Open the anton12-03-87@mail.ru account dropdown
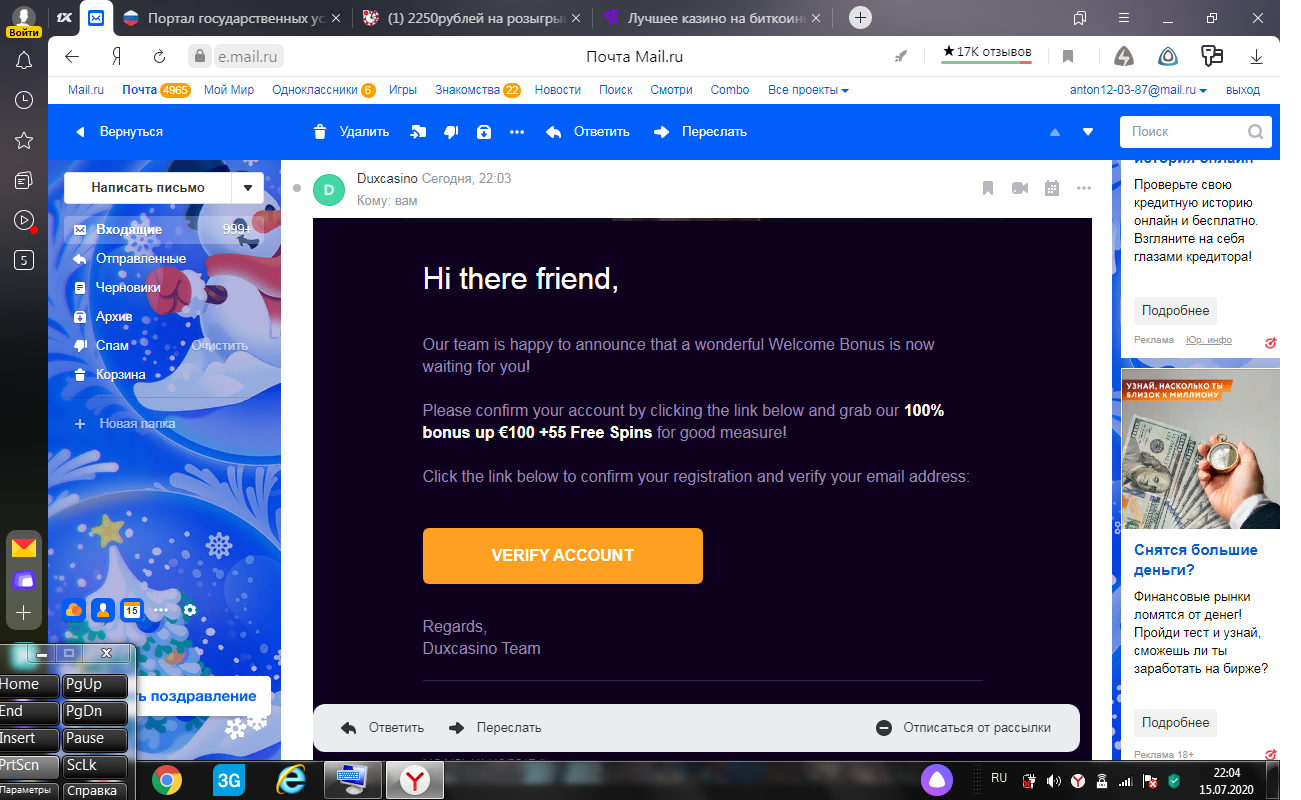The image size is (1301, 800). pyautogui.click(x=1138, y=90)
